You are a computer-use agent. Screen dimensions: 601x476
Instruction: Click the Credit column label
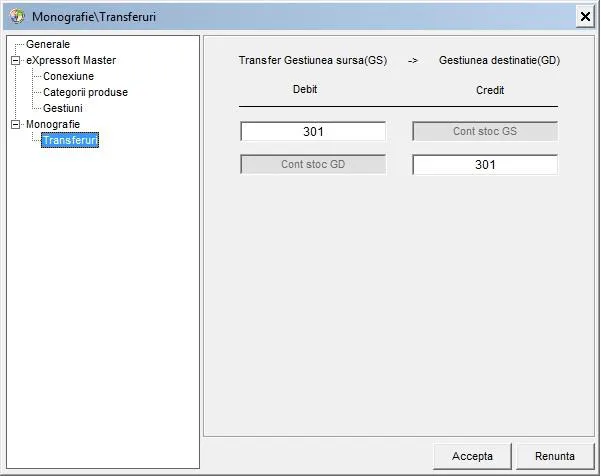[x=490, y=90]
